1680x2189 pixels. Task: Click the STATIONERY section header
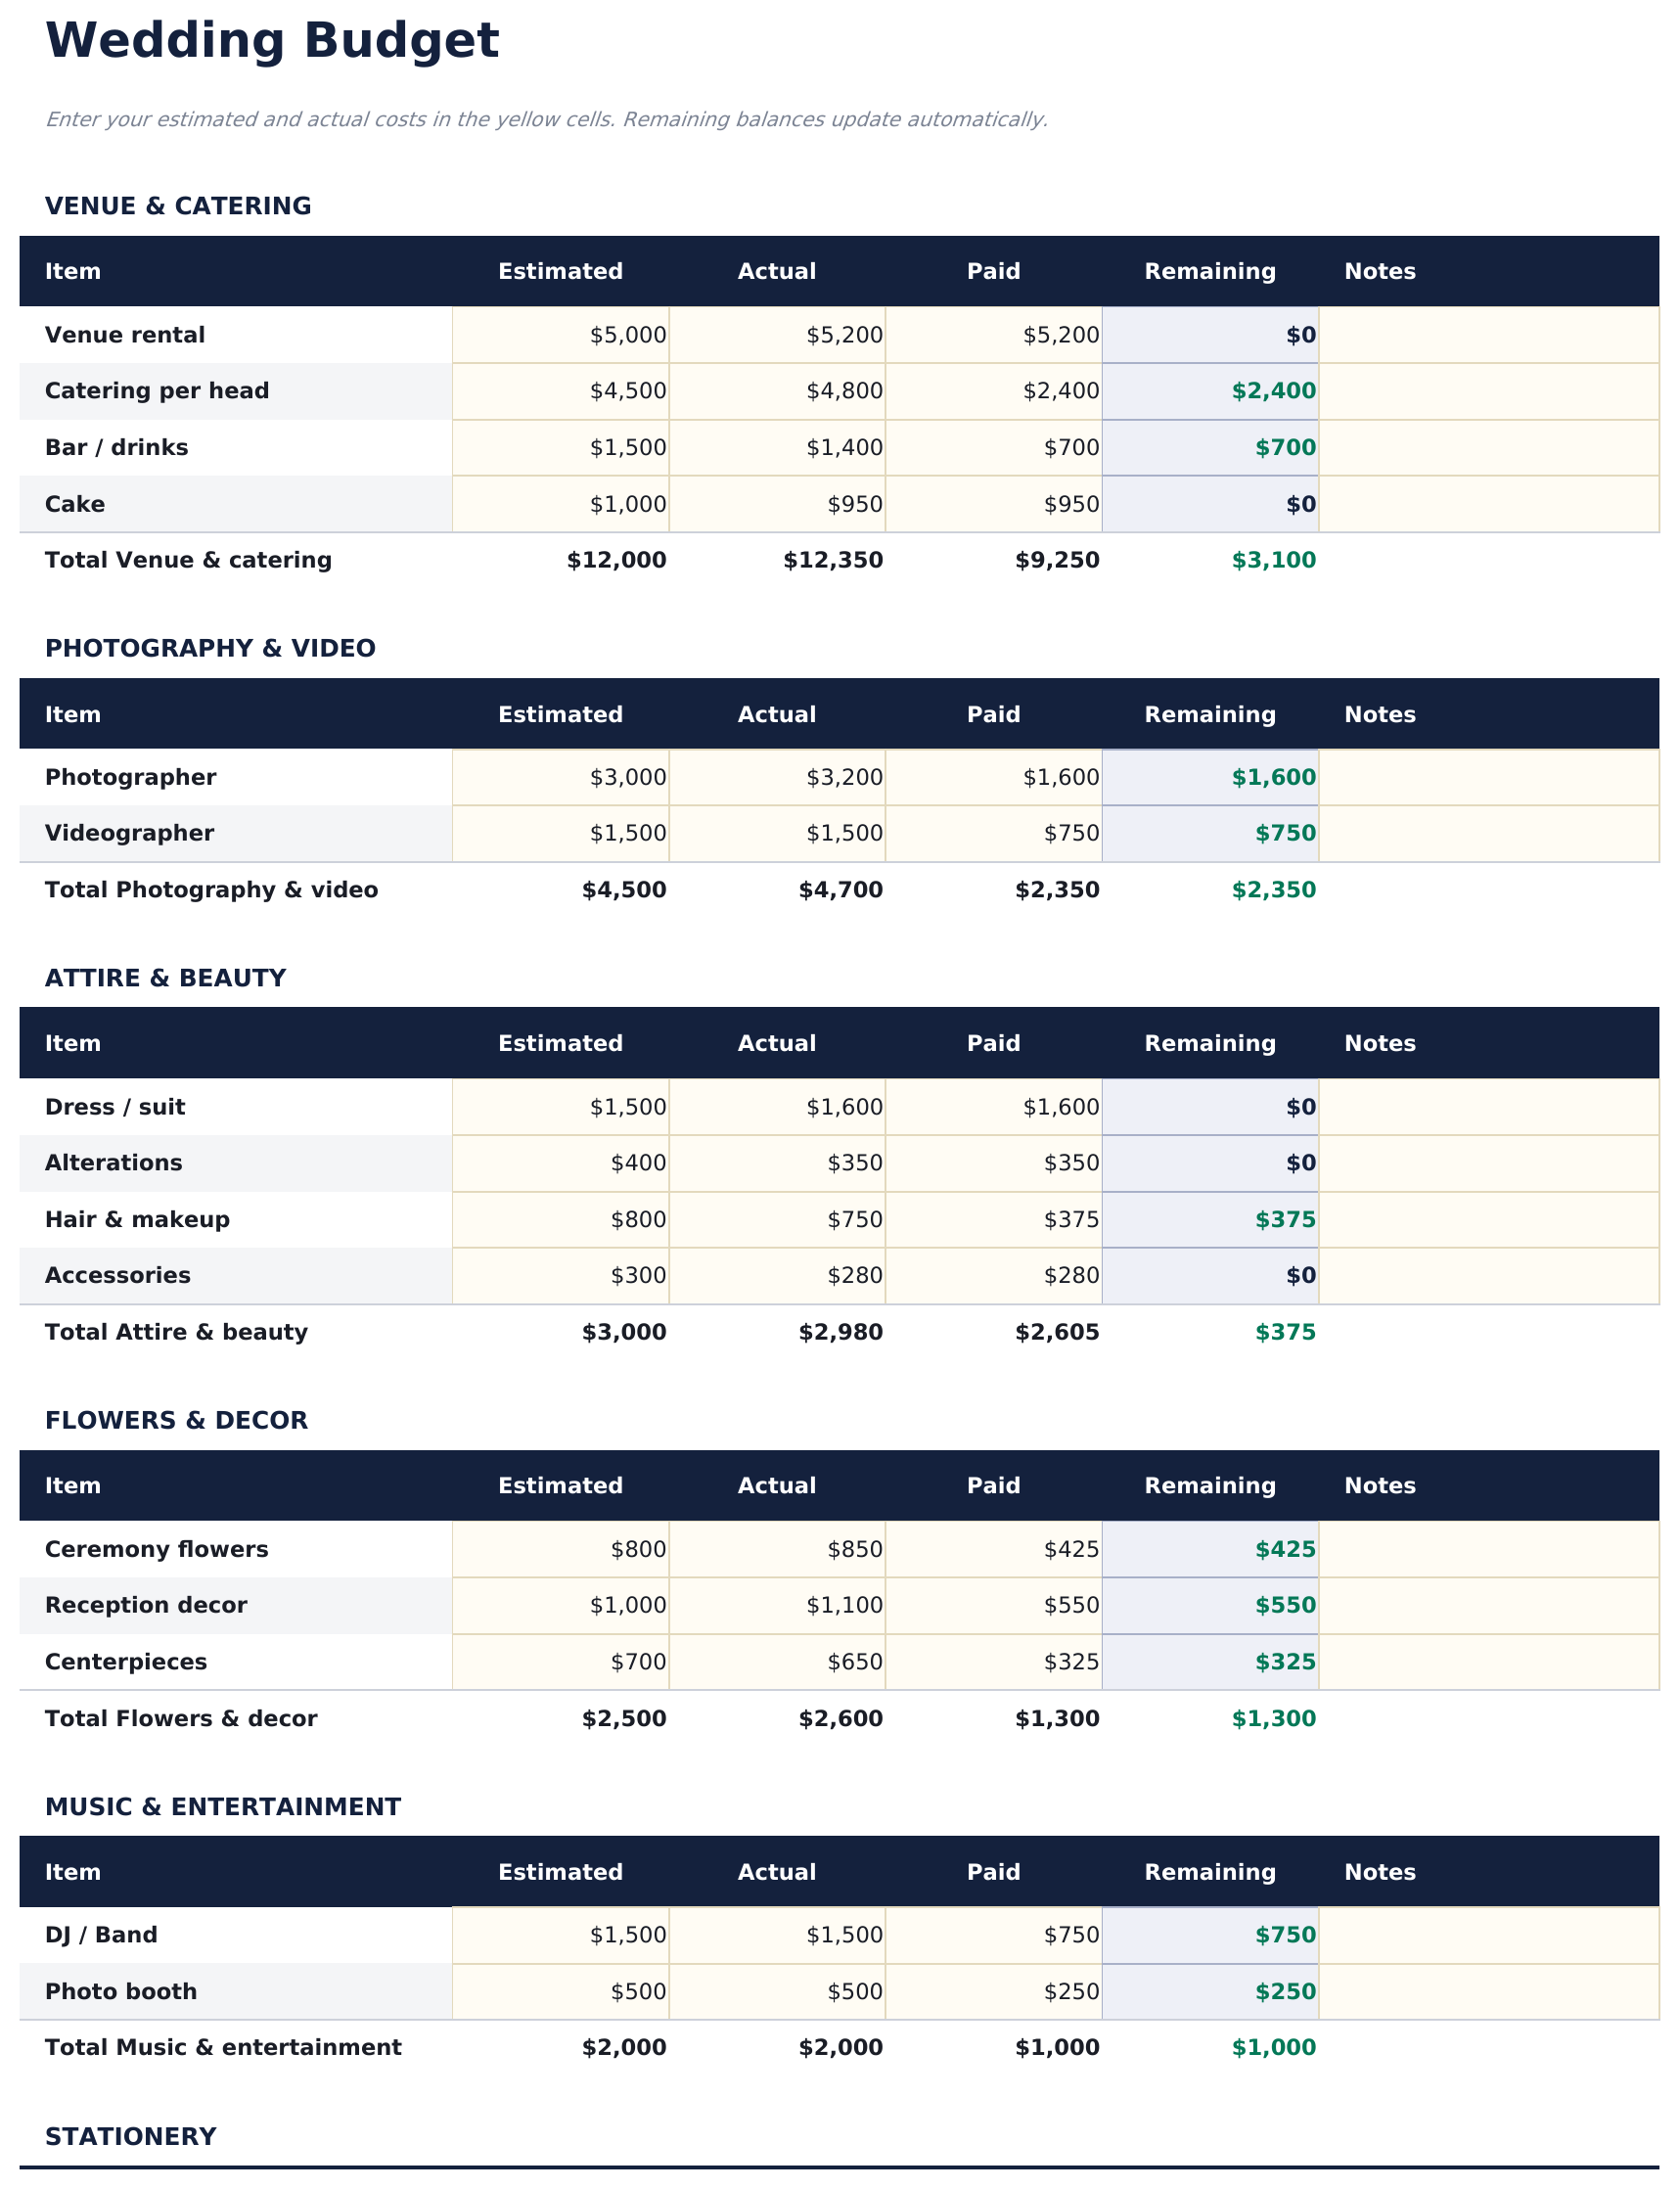pyautogui.click(x=129, y=2135)
